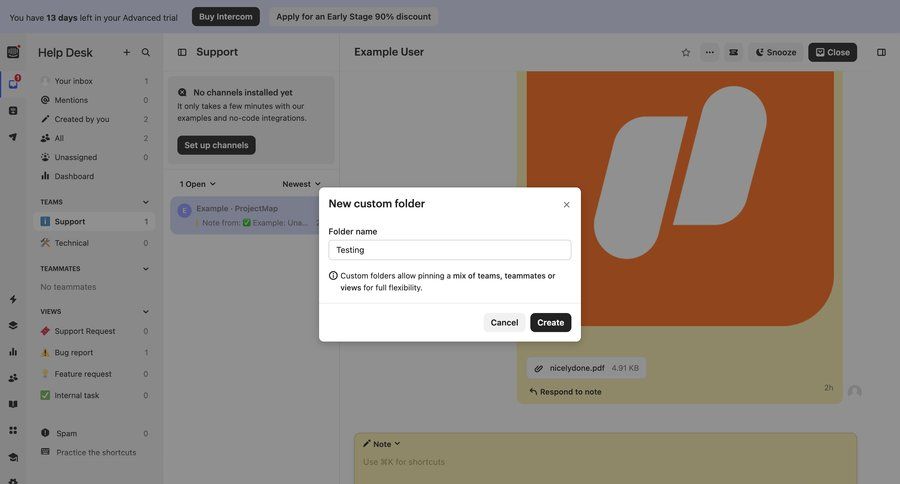Snooze the conversation
Image resolution: width=900 pixels, height=484 pixels.
click(x=775, y=52)
